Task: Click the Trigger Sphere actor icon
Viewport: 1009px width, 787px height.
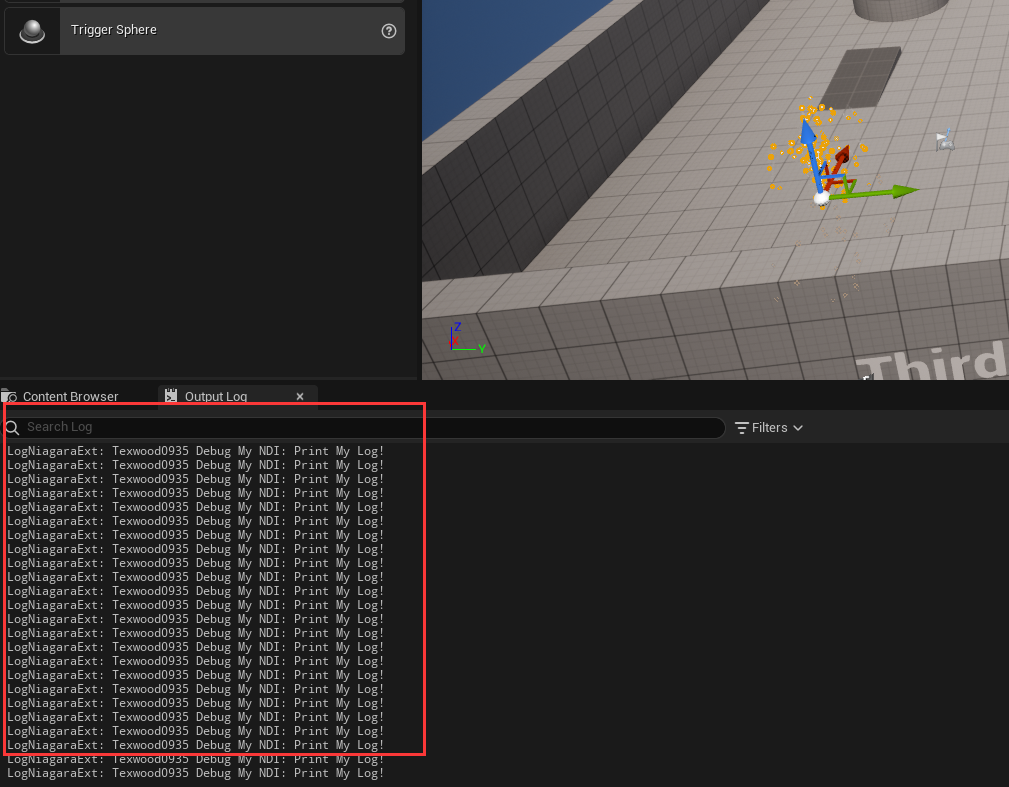Action: point(32,31)
